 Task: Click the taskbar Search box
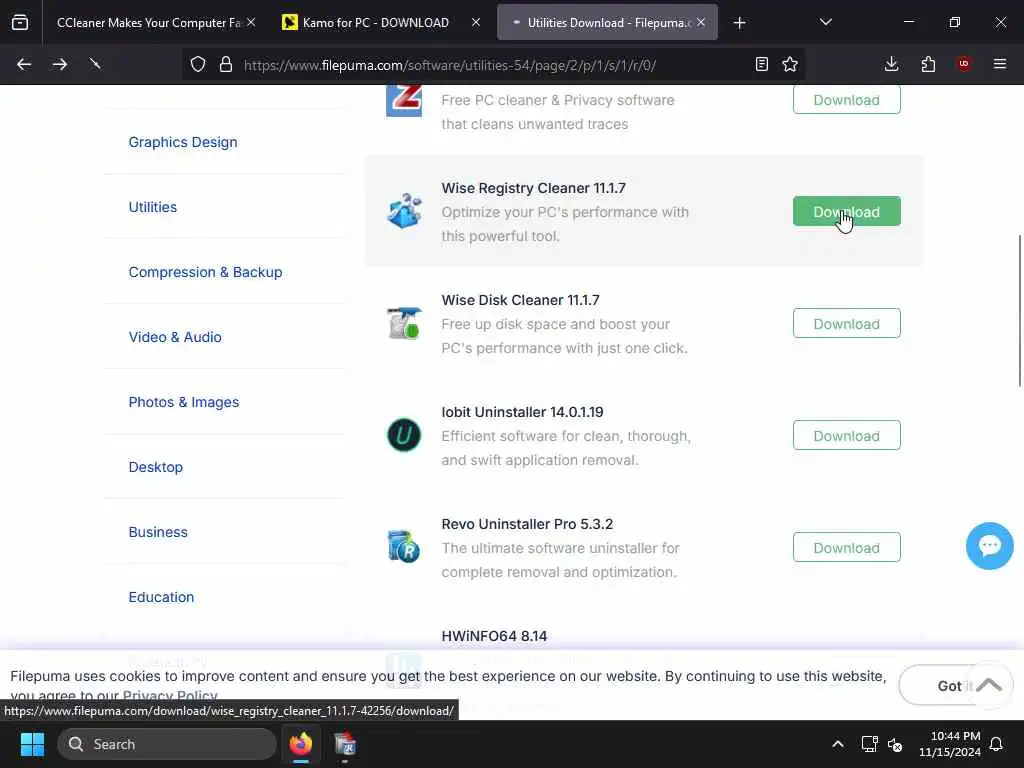point(167,744)
